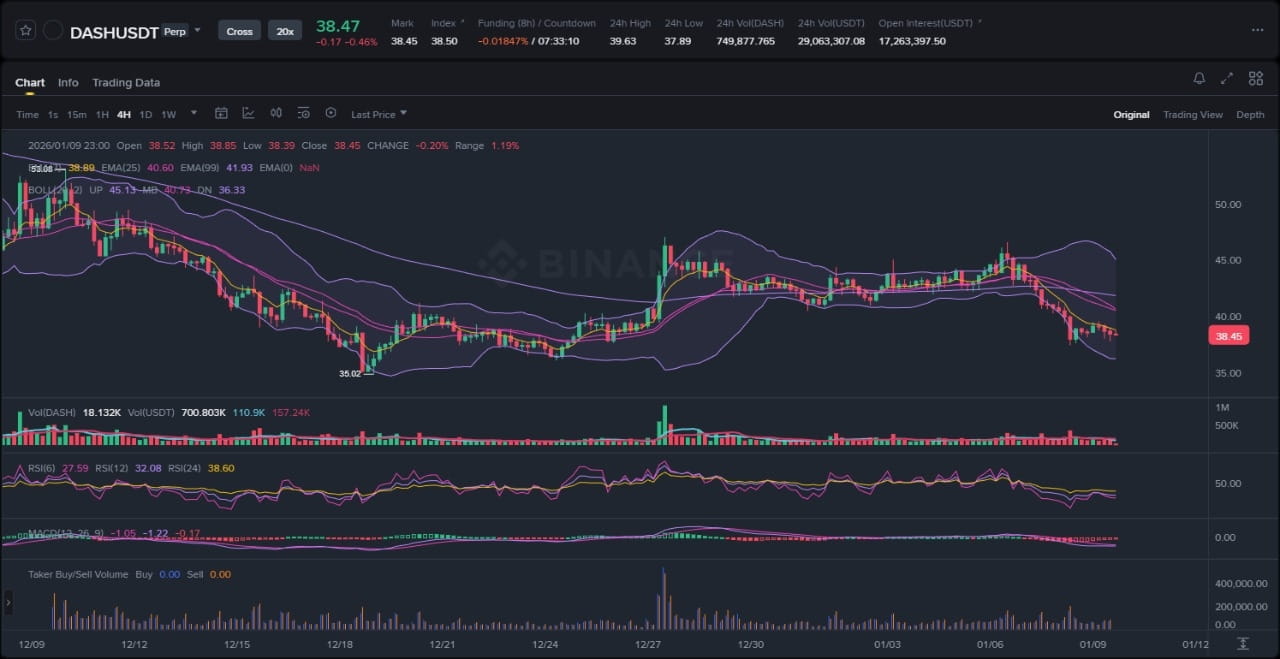Image resolution: width=1280 pixels, height=659 pixels.
Task: Select the 15m interval
Action: pos(77,114)
